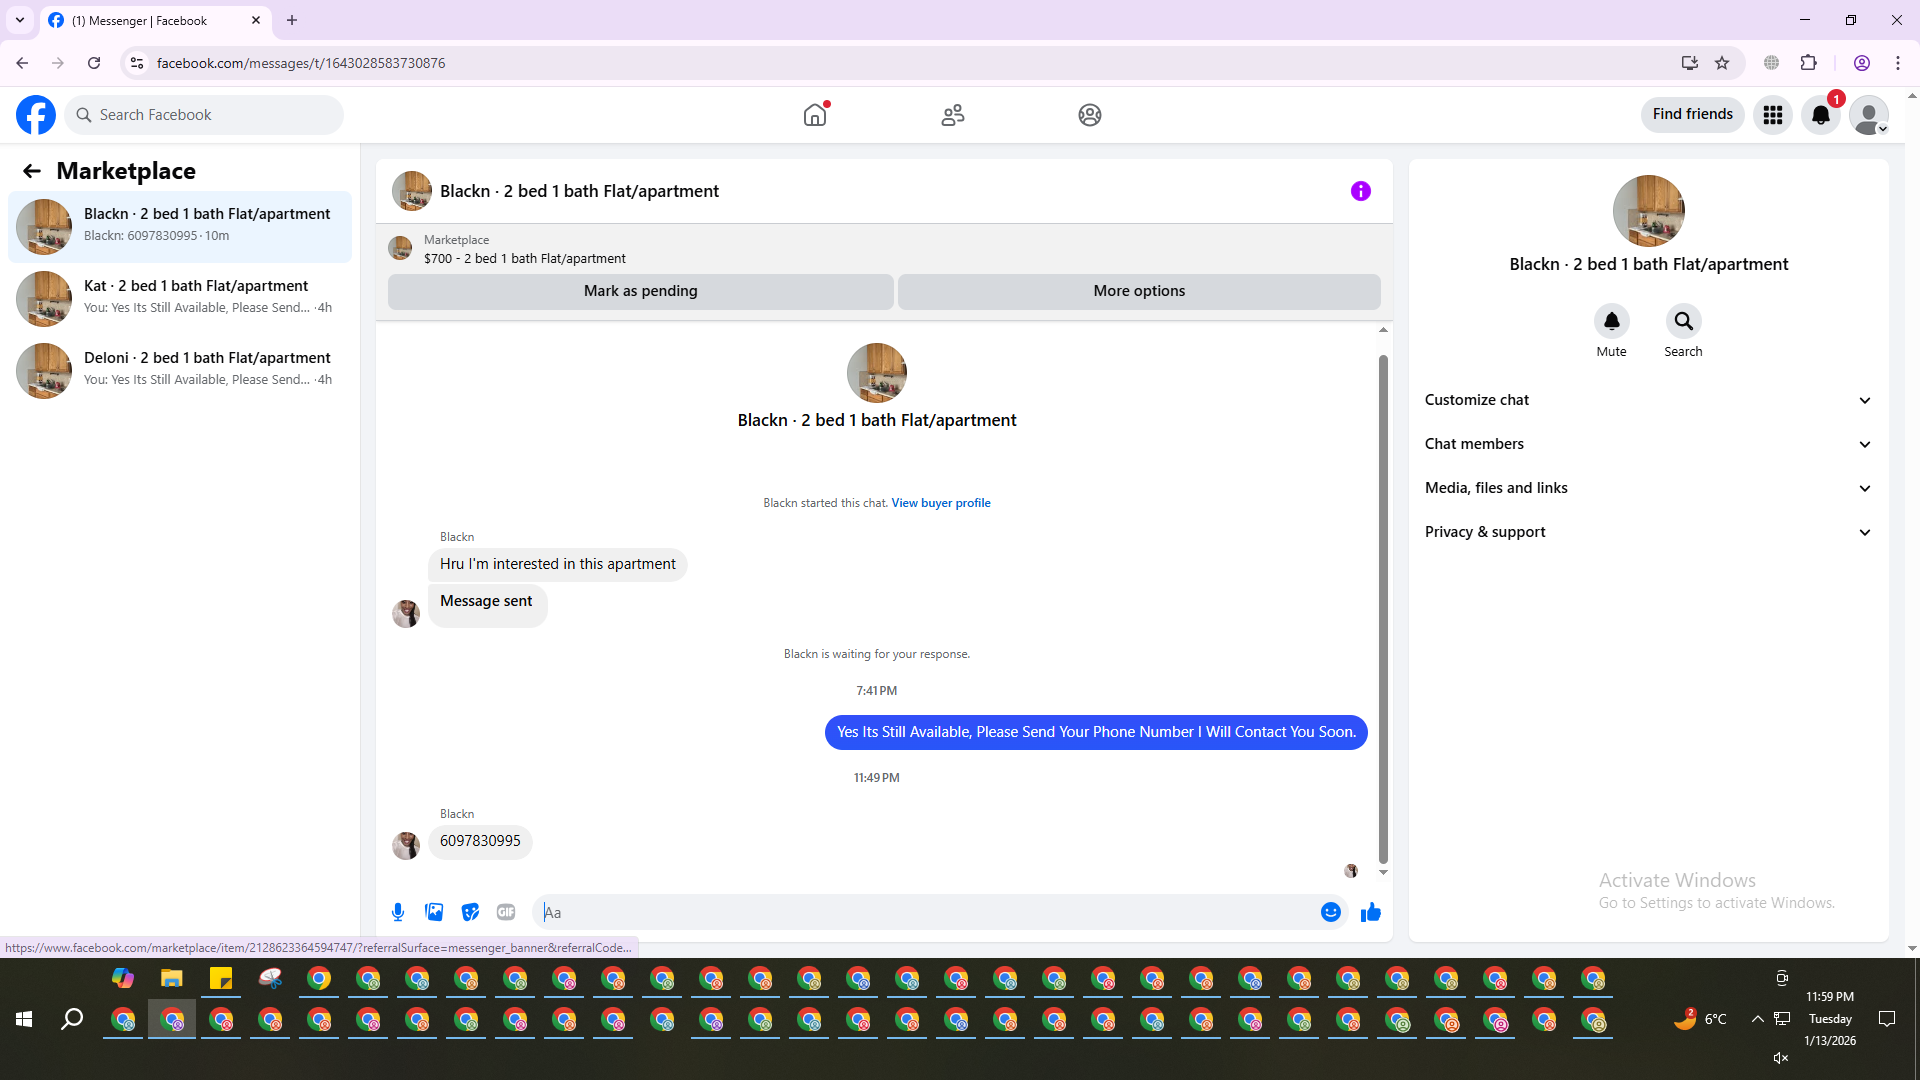
Task: Mark the listing as pending
Action: (x=640, y=291)
